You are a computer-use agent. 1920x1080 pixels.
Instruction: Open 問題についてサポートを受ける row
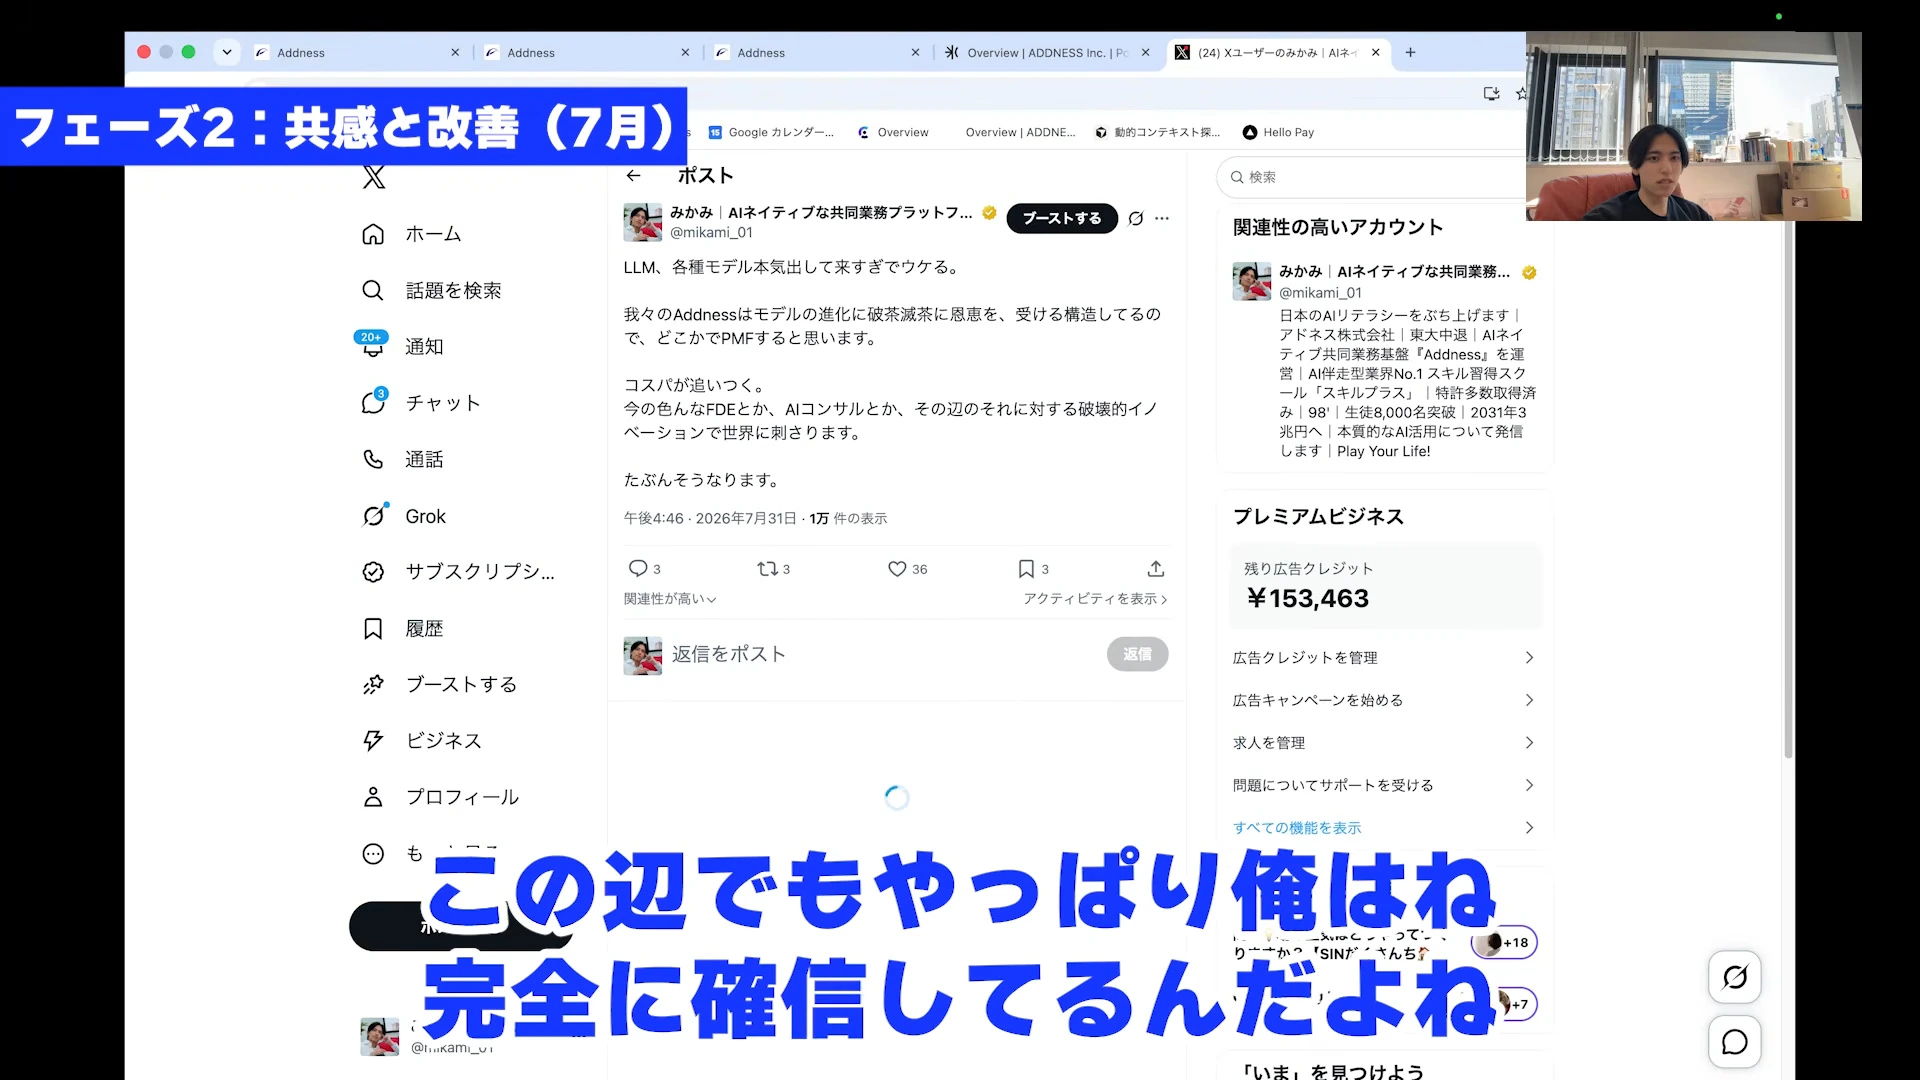point(1384,785)
